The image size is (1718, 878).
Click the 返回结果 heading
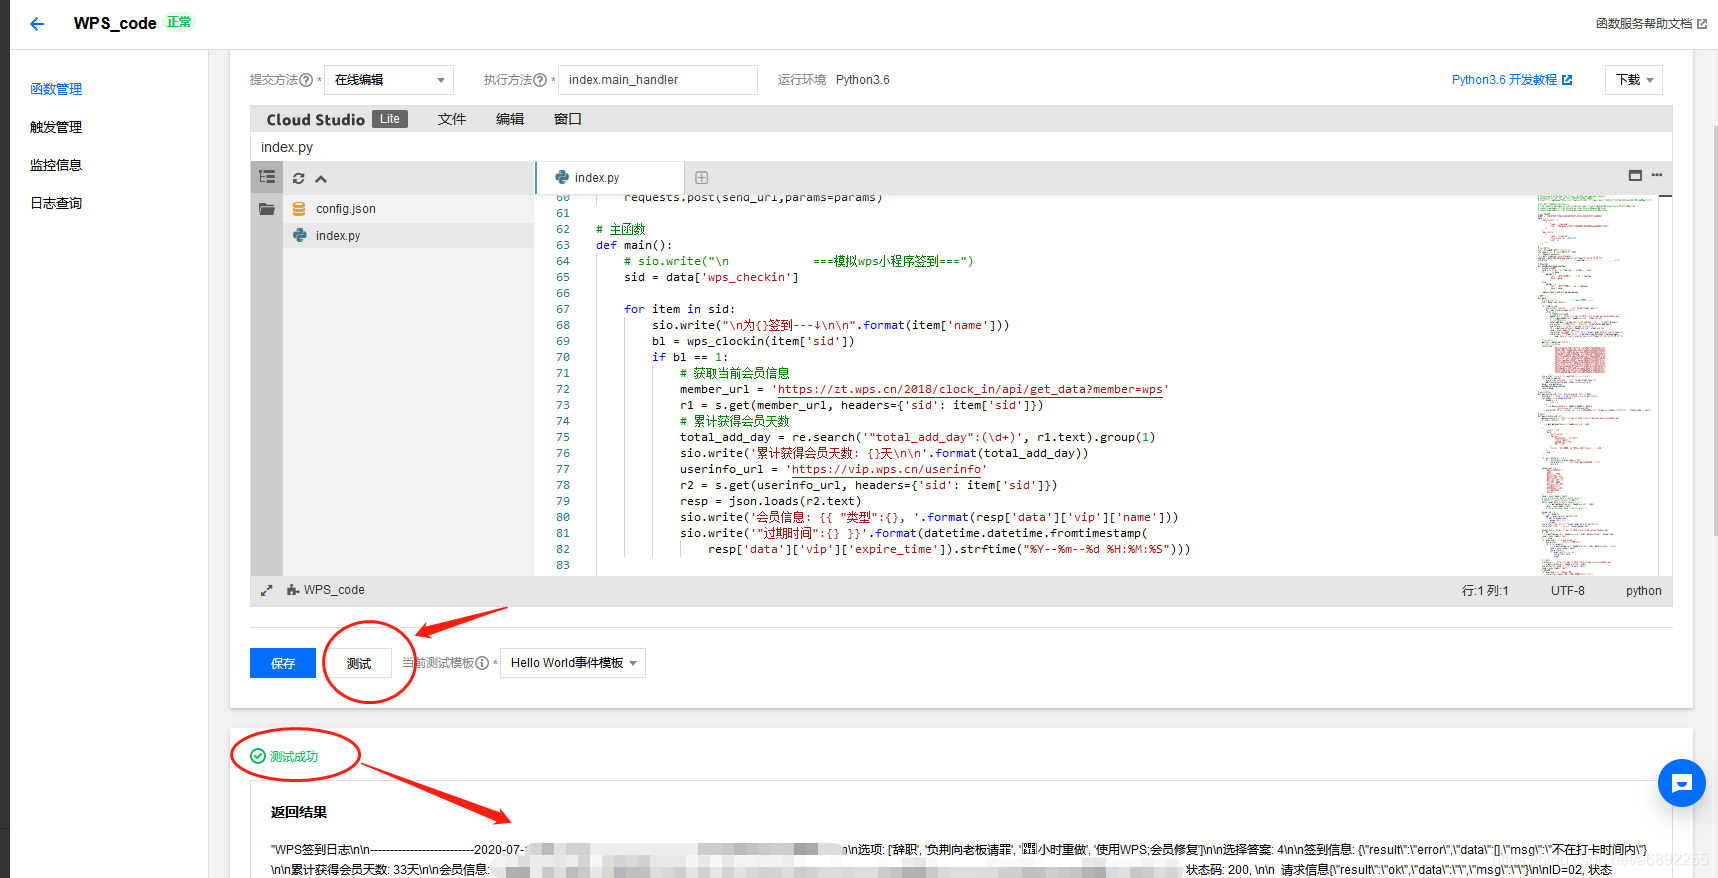[x=299, y=812]
